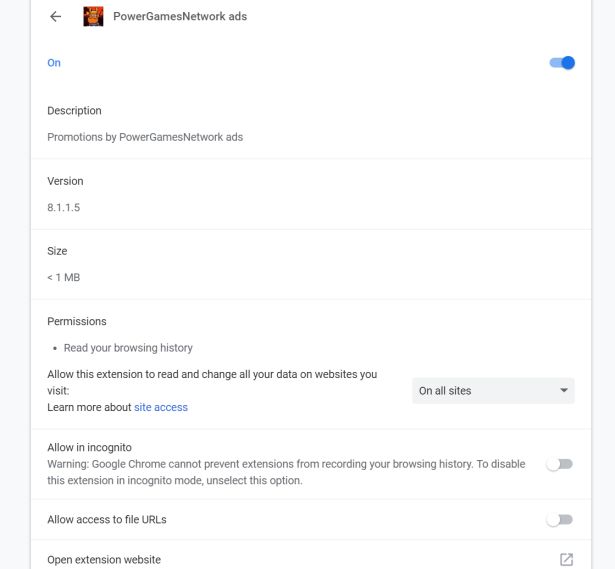
Task: Click the blue "On" status label
Action: coord(54,63)
